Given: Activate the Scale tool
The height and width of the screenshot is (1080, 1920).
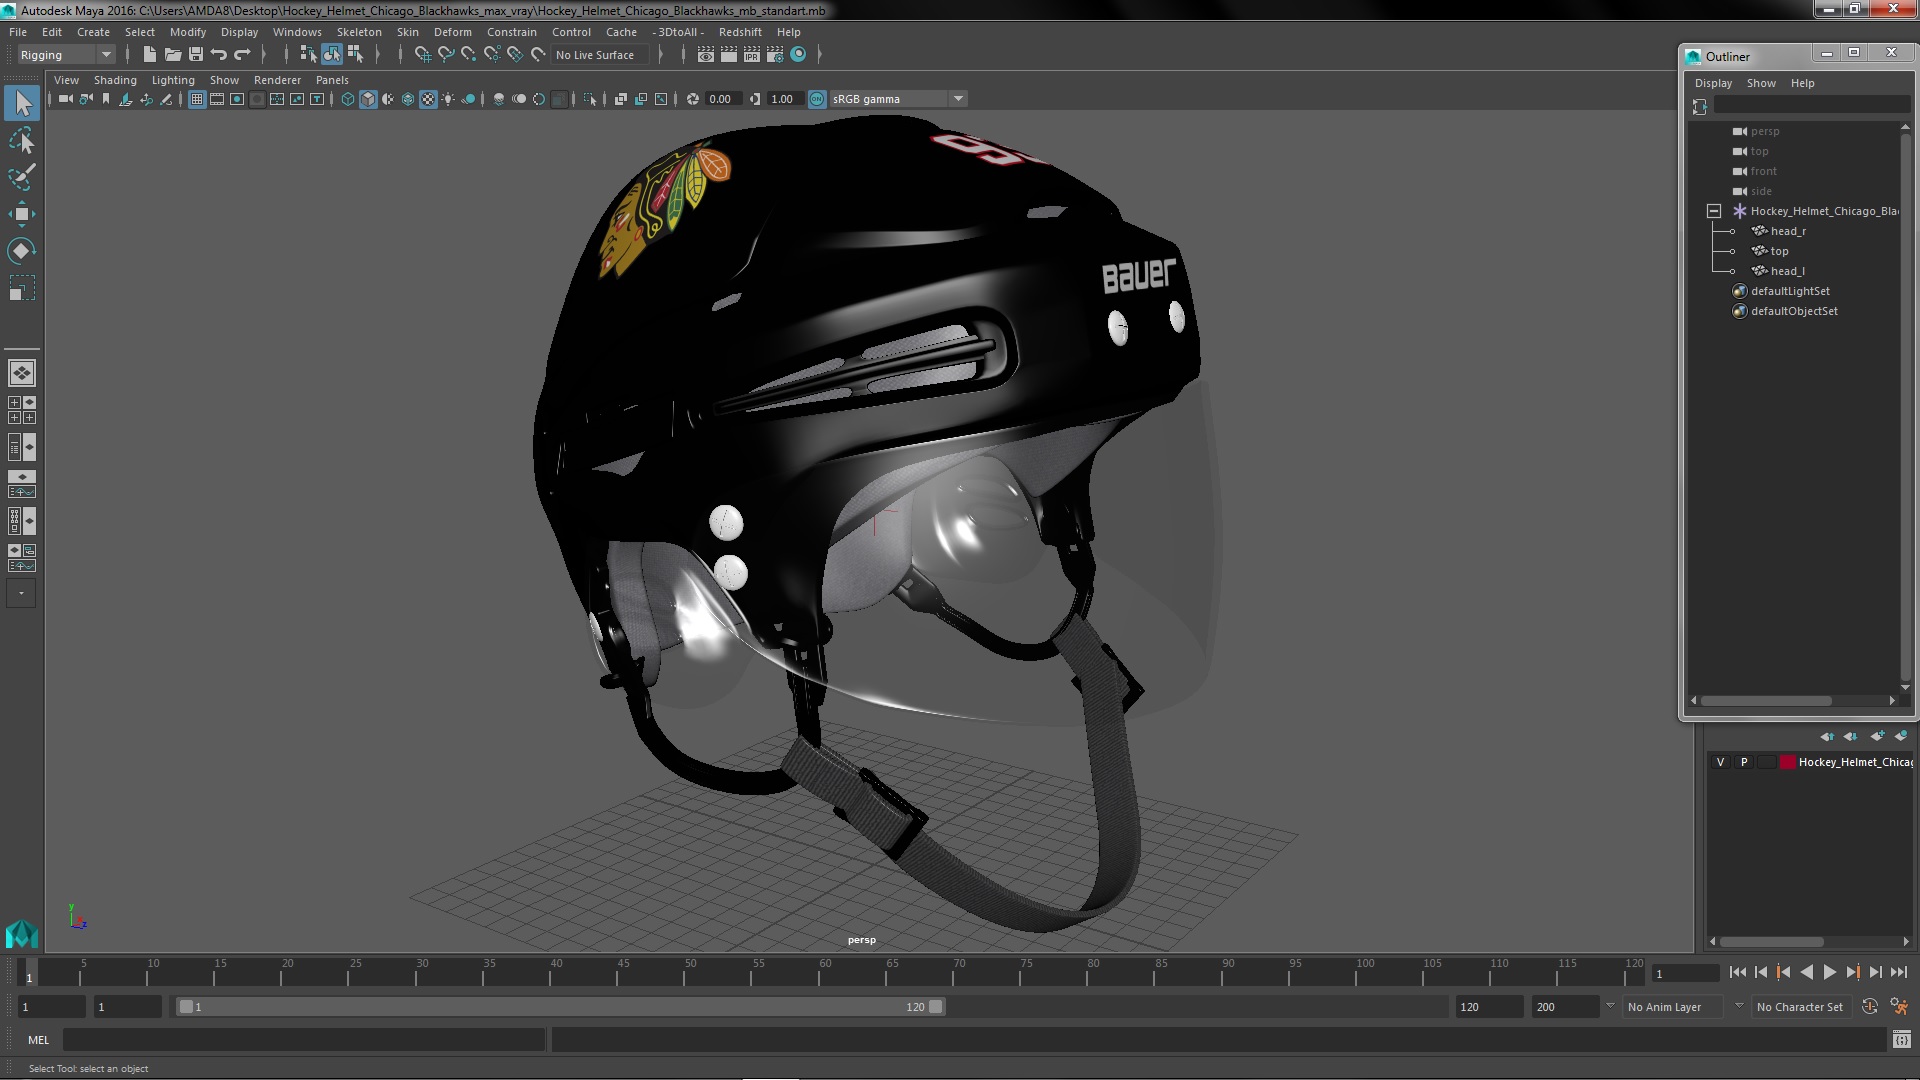Looking at the screenshot, I should point(22,288).
